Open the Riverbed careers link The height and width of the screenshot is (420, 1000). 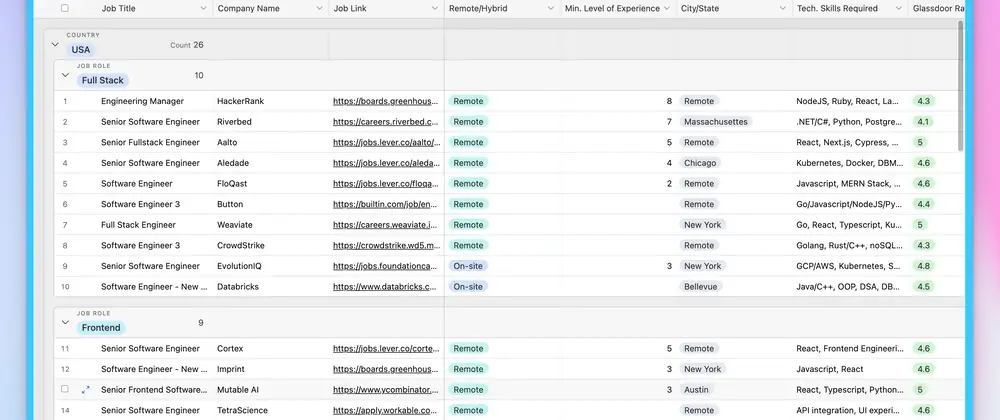[x=386, y=122]
